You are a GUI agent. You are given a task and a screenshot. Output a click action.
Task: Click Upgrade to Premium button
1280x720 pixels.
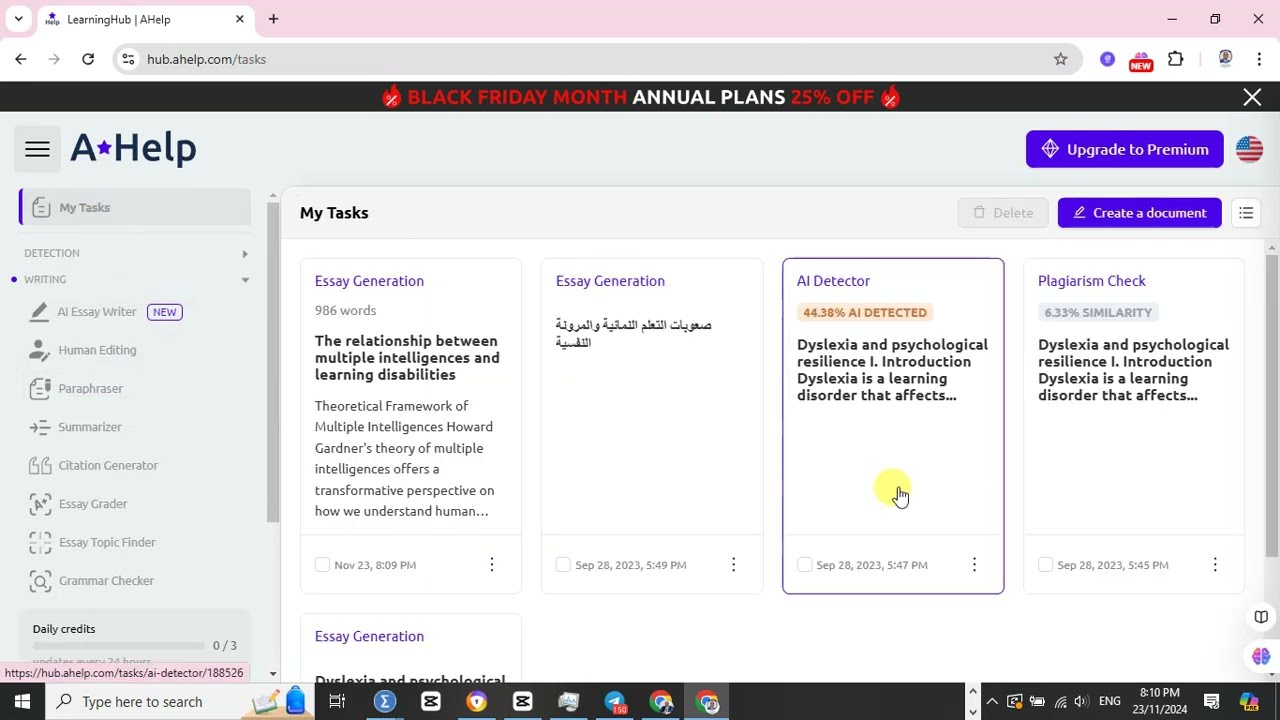[1124, 149]
